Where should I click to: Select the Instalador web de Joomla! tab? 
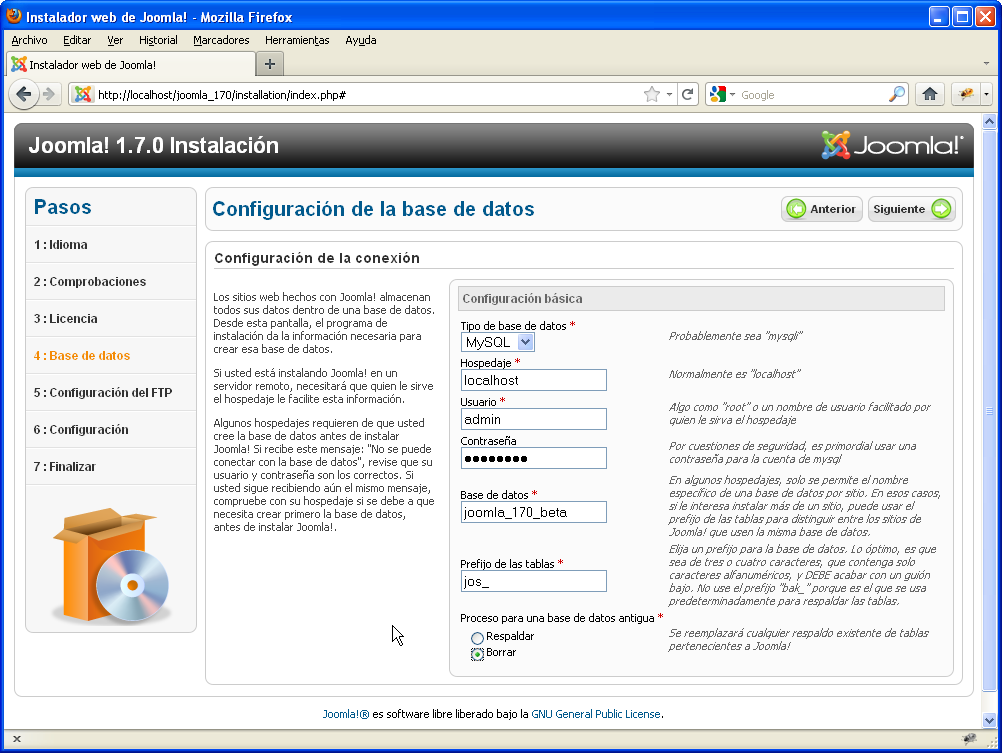[130, 65]
